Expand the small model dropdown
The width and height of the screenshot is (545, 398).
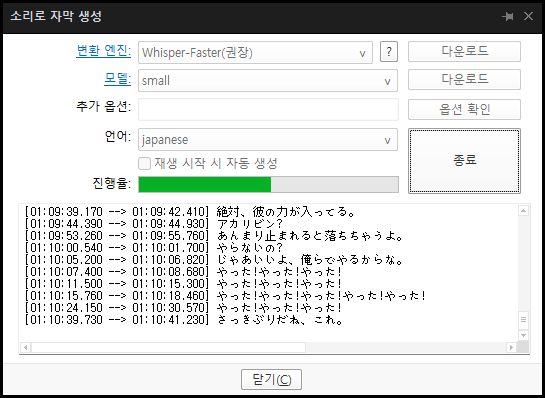268,81
